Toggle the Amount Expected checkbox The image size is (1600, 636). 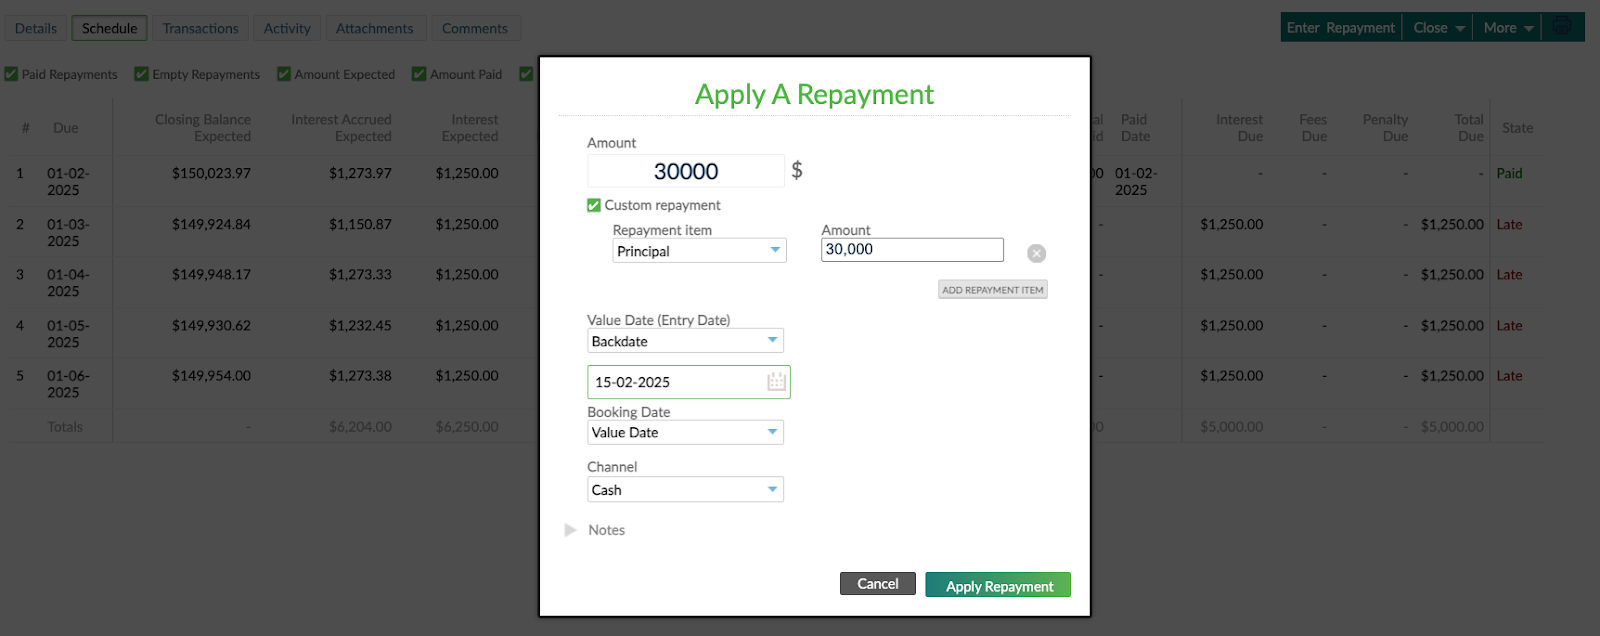(x=284, y=74)
